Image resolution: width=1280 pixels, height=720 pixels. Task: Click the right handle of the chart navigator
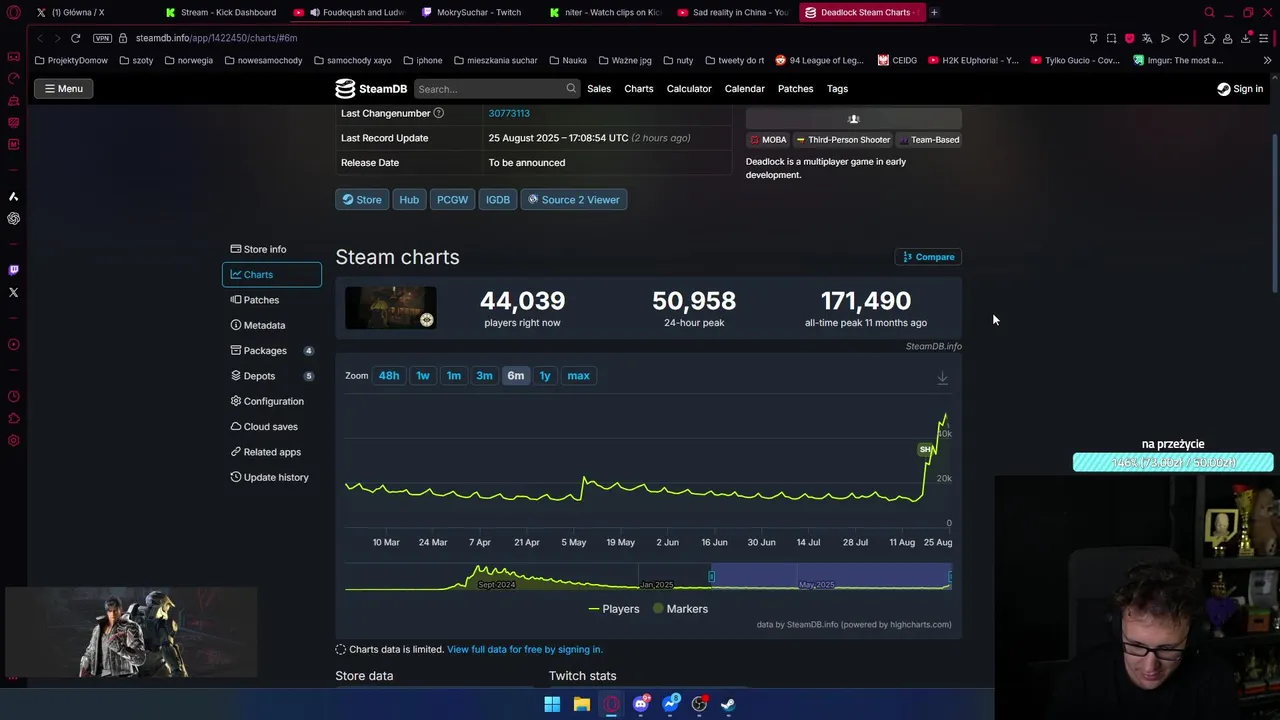tap(950, 576)
